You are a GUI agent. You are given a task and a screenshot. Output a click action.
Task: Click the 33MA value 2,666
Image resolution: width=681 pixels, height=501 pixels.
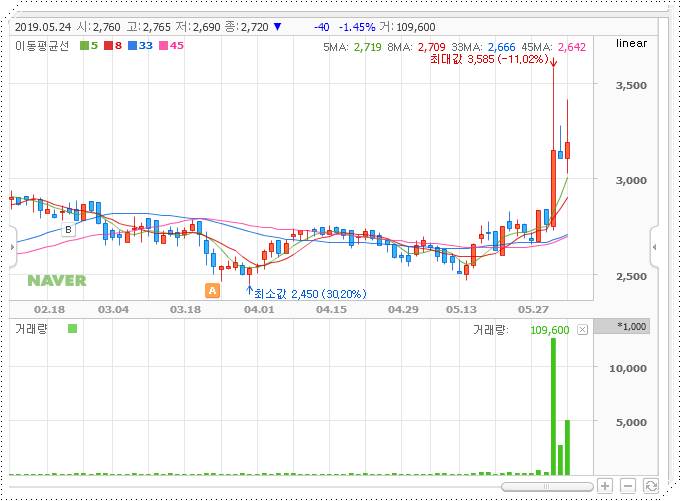click(x=501, y=47)
